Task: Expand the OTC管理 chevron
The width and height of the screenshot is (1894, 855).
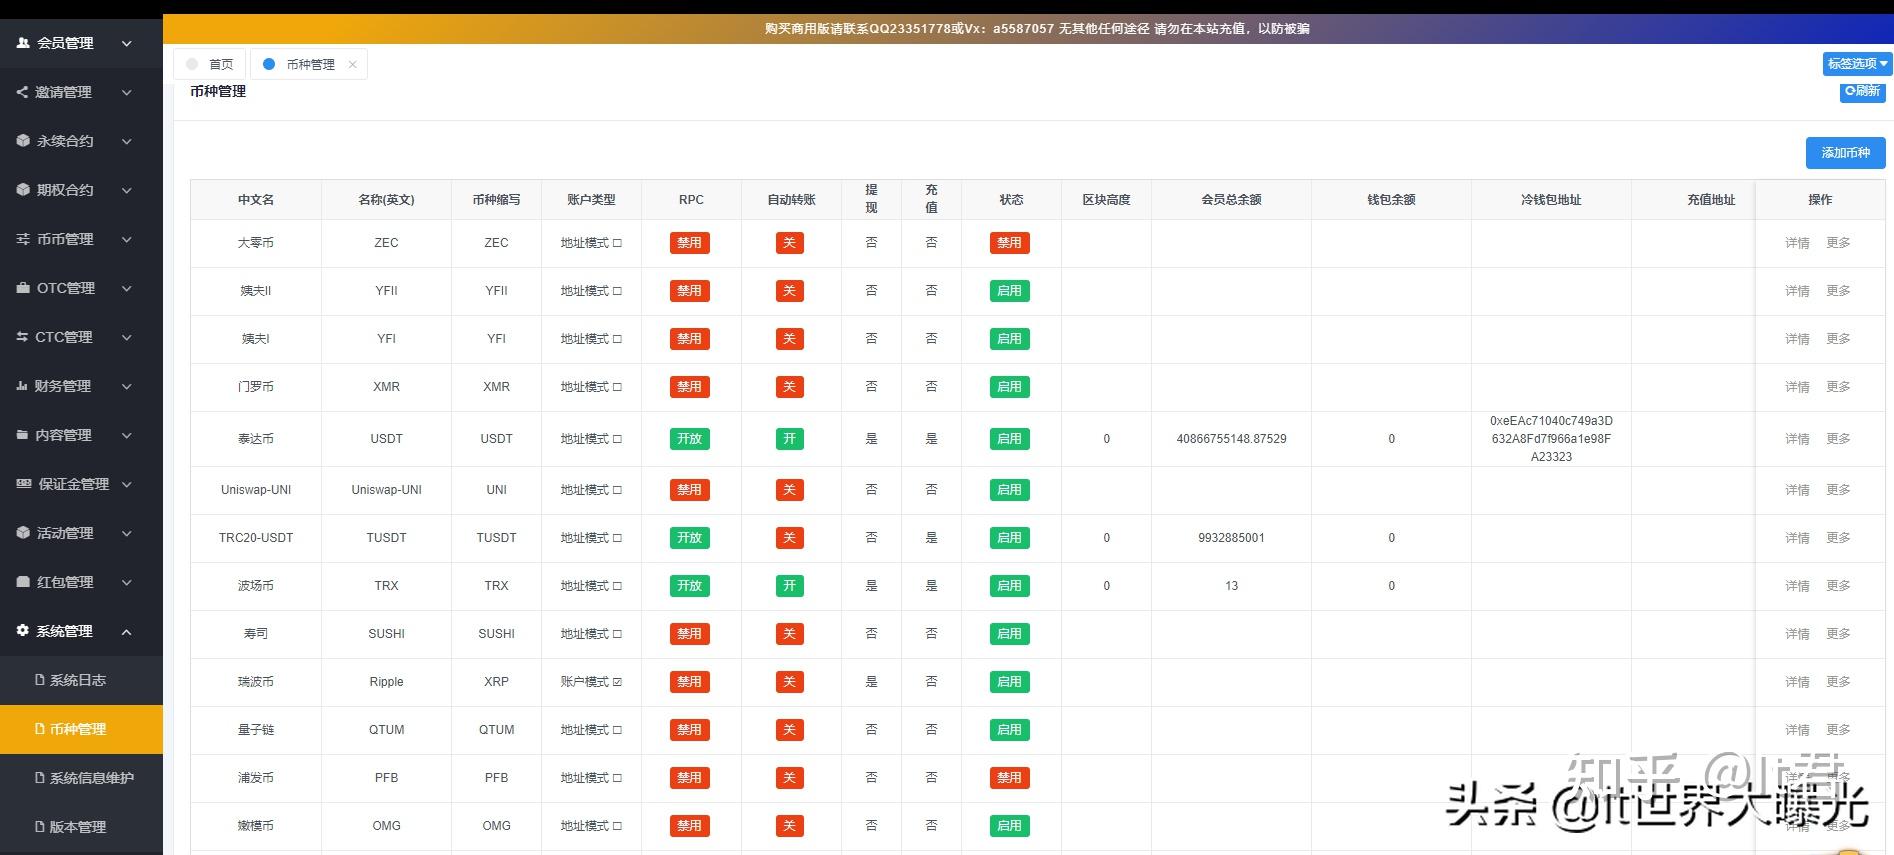Action: 127,288
